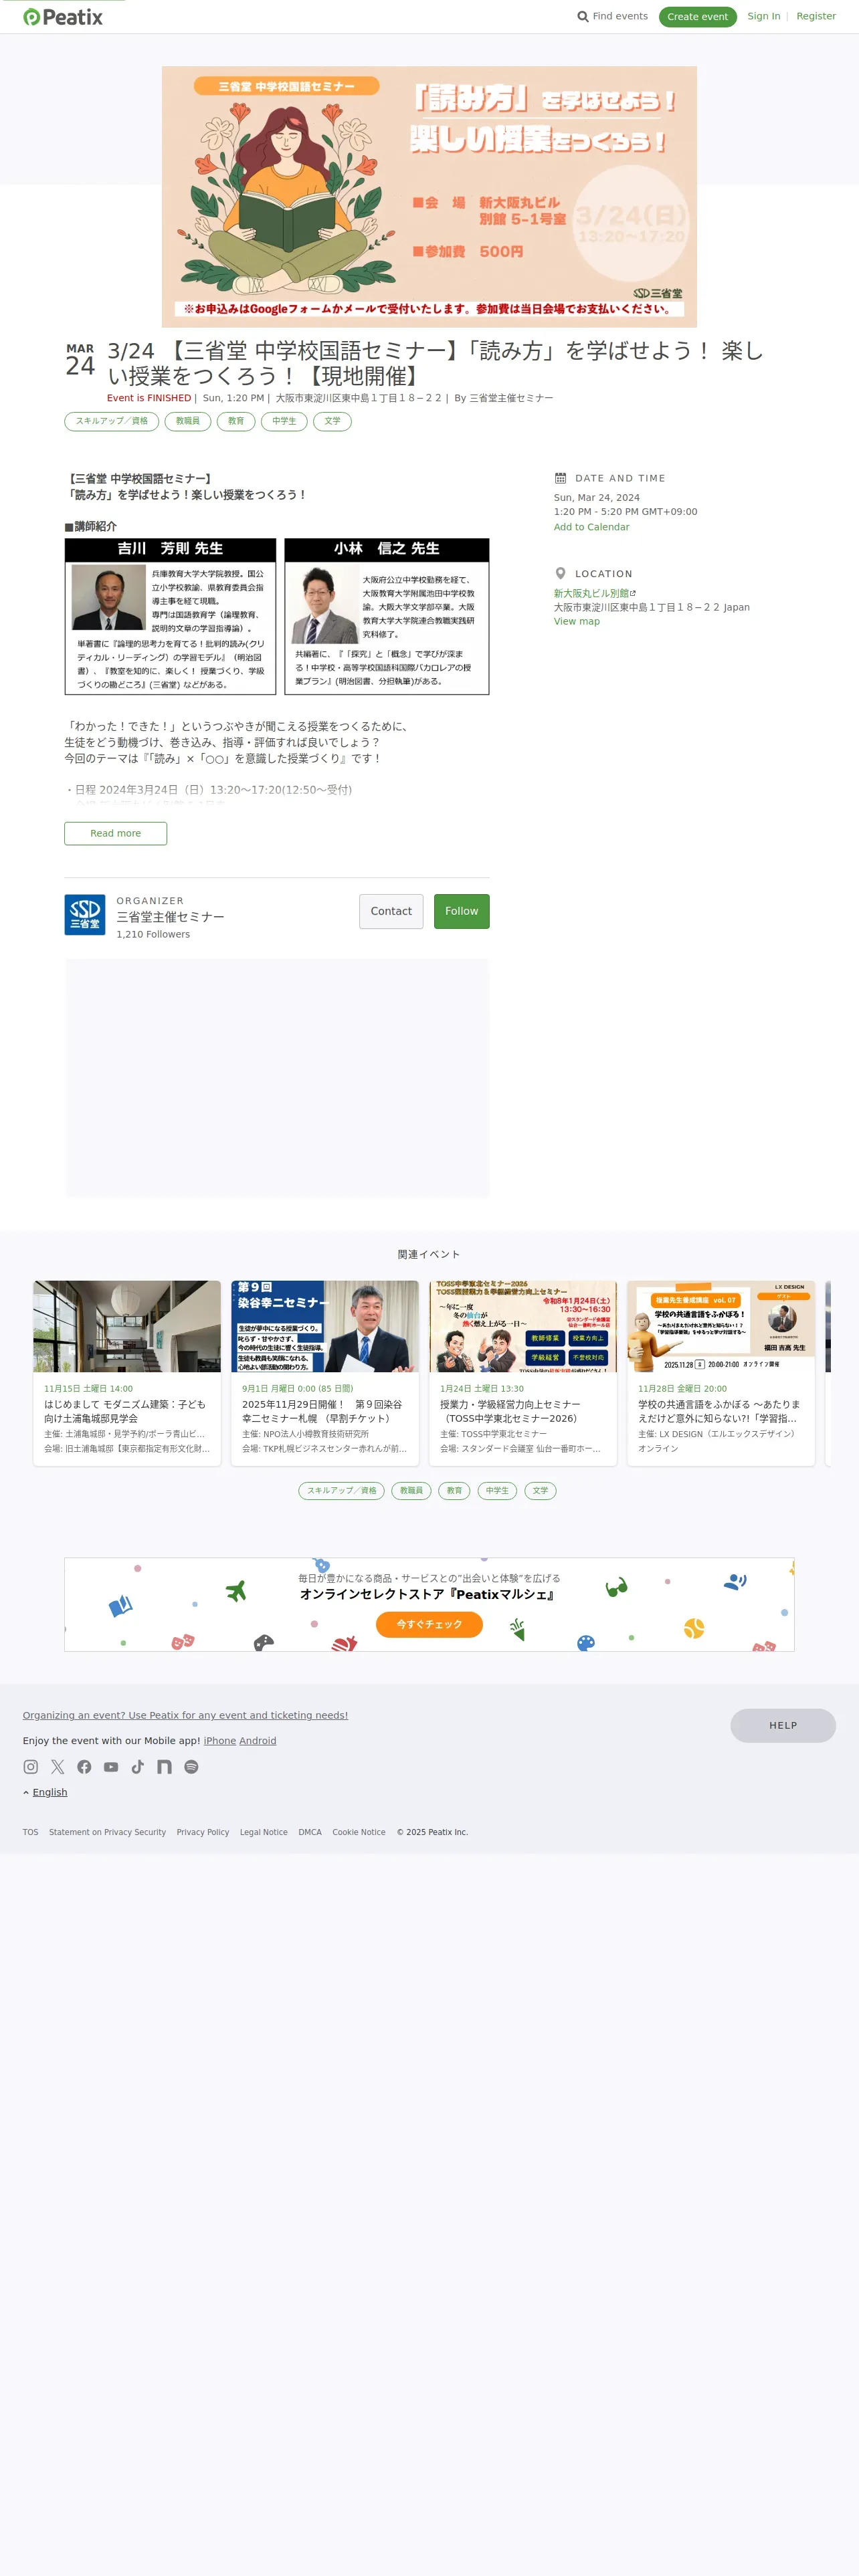Click the Peatix logo

pos(63,17)
